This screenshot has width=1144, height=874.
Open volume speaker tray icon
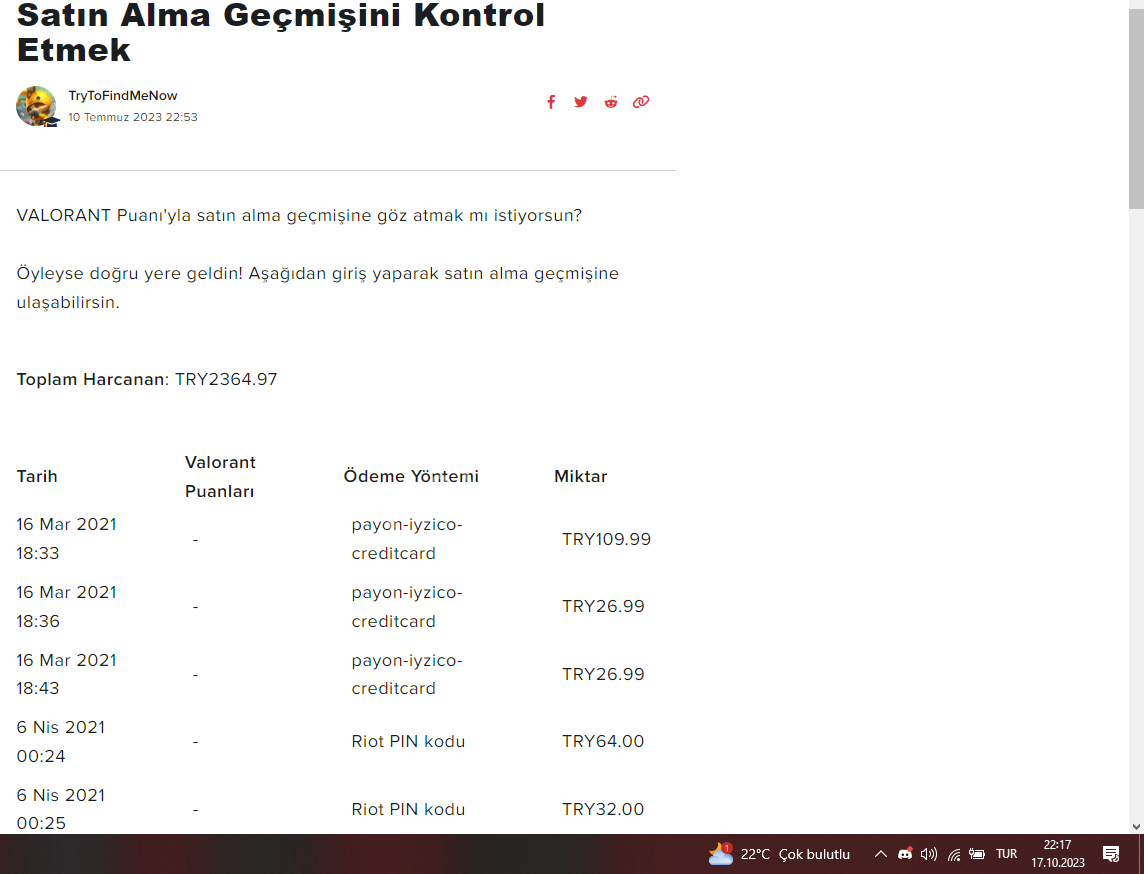929,854
